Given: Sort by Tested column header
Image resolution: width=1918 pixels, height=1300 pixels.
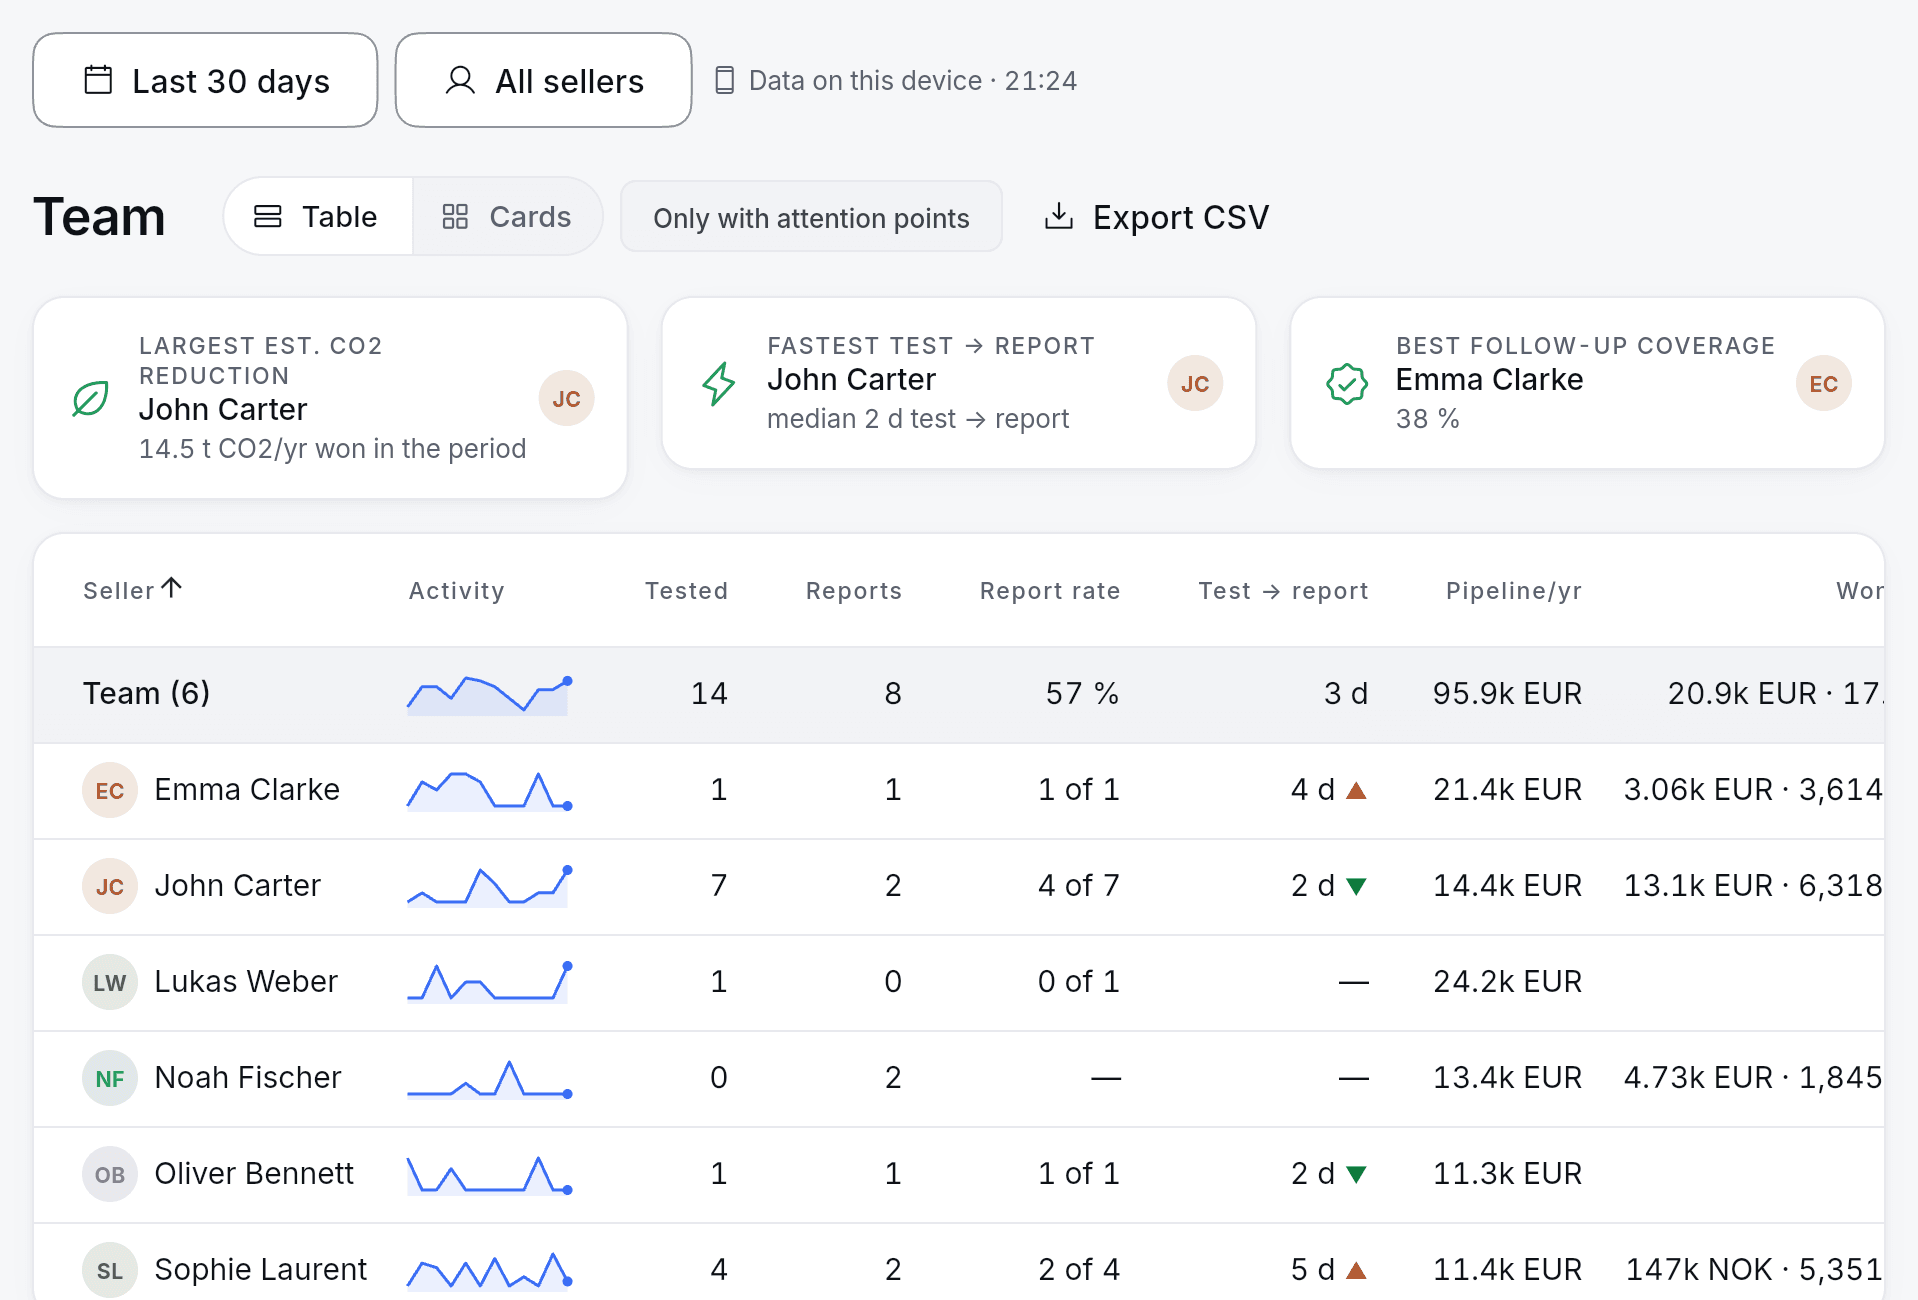Looking at the screenshot, I should (x=686, y=590).
